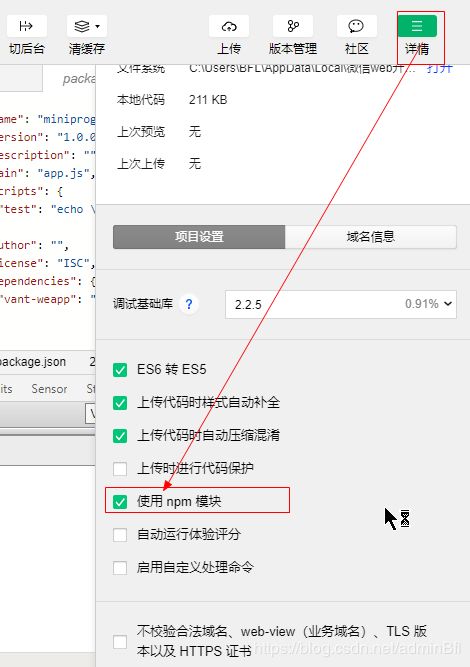Click the 清缓存 clear cache layers icon
This screenshot has height=667, width=470.
82,26
